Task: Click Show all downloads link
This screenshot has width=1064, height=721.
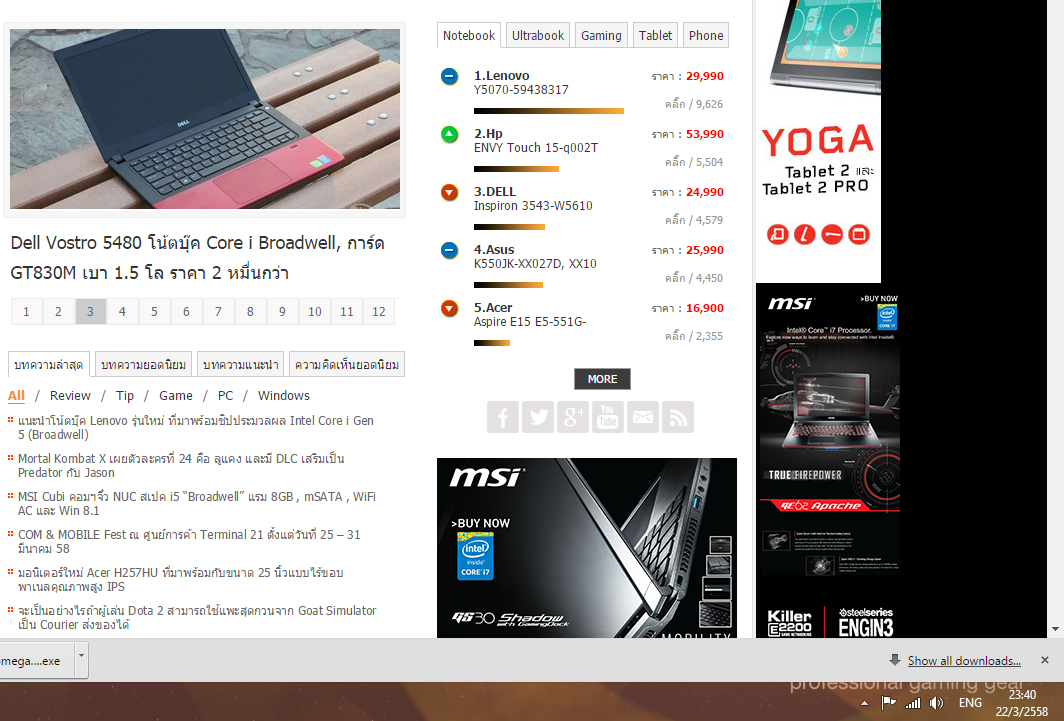Action: 964,661
